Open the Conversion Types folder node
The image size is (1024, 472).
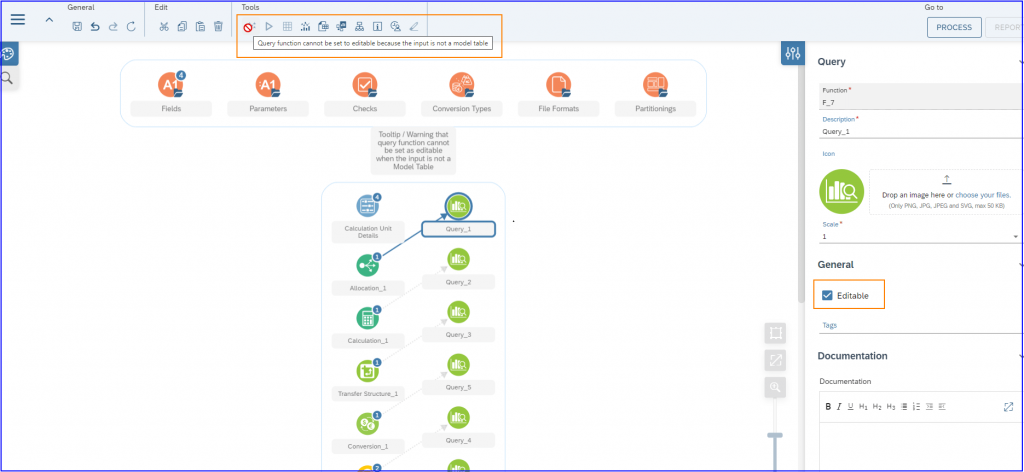462,85
